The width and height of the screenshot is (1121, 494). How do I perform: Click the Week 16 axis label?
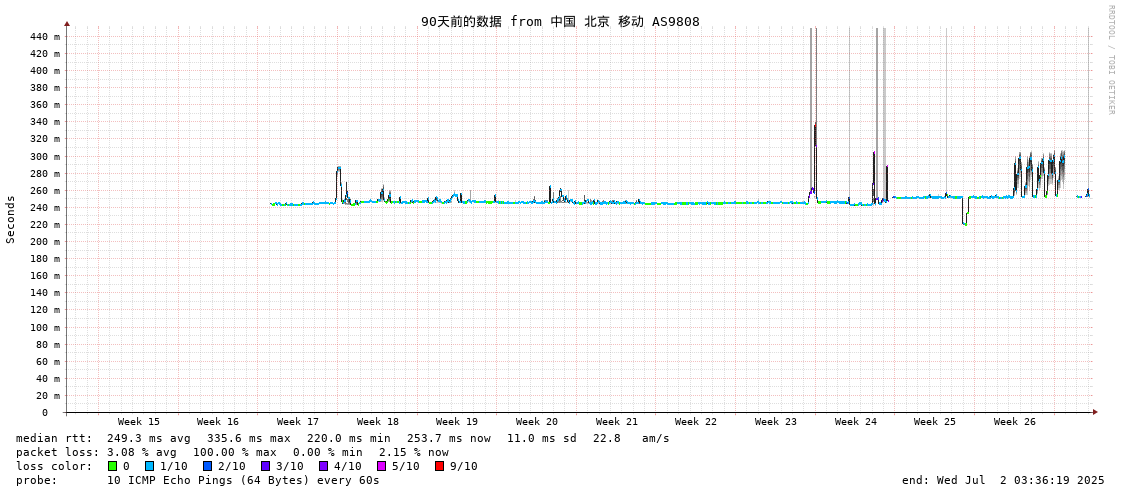[218, 422]
